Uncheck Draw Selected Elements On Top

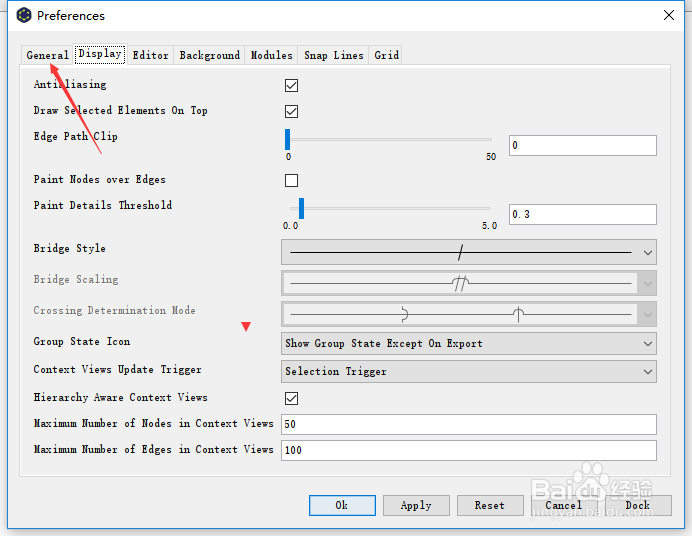[x=291, y=111]
